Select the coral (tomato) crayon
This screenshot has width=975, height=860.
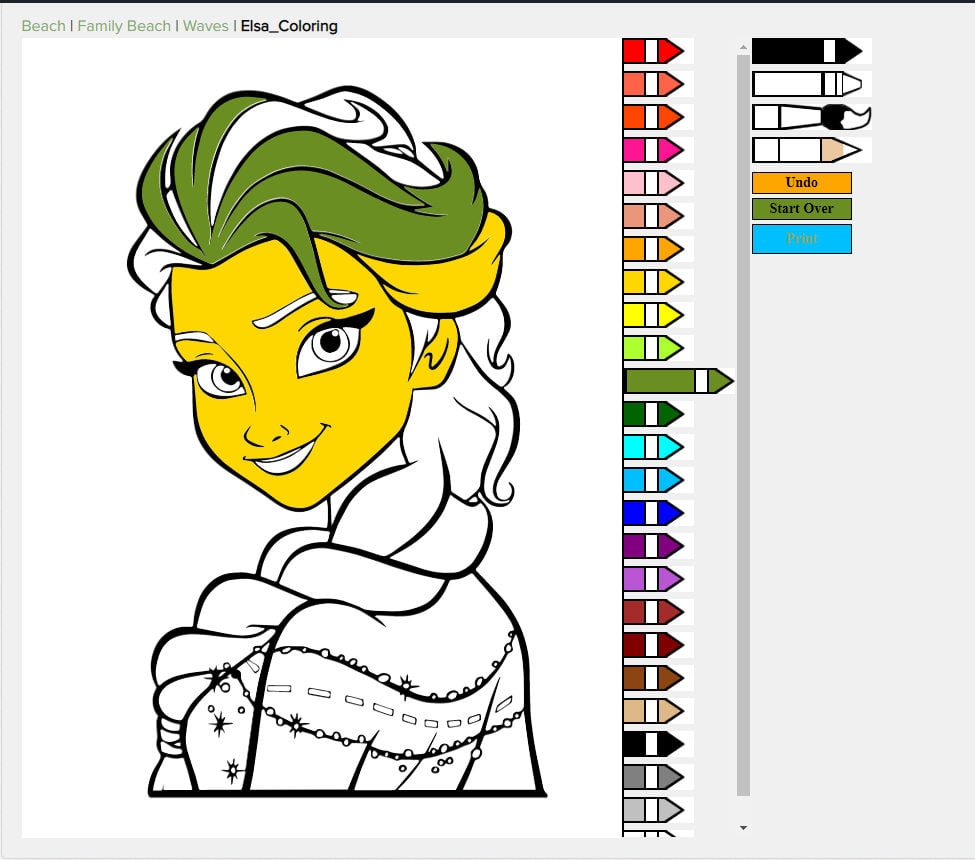[x=654, y=84]
